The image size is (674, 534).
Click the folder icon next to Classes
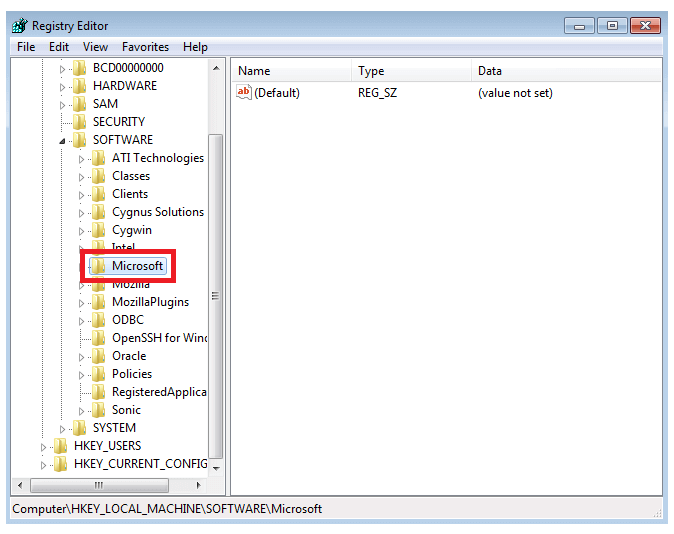98,176
